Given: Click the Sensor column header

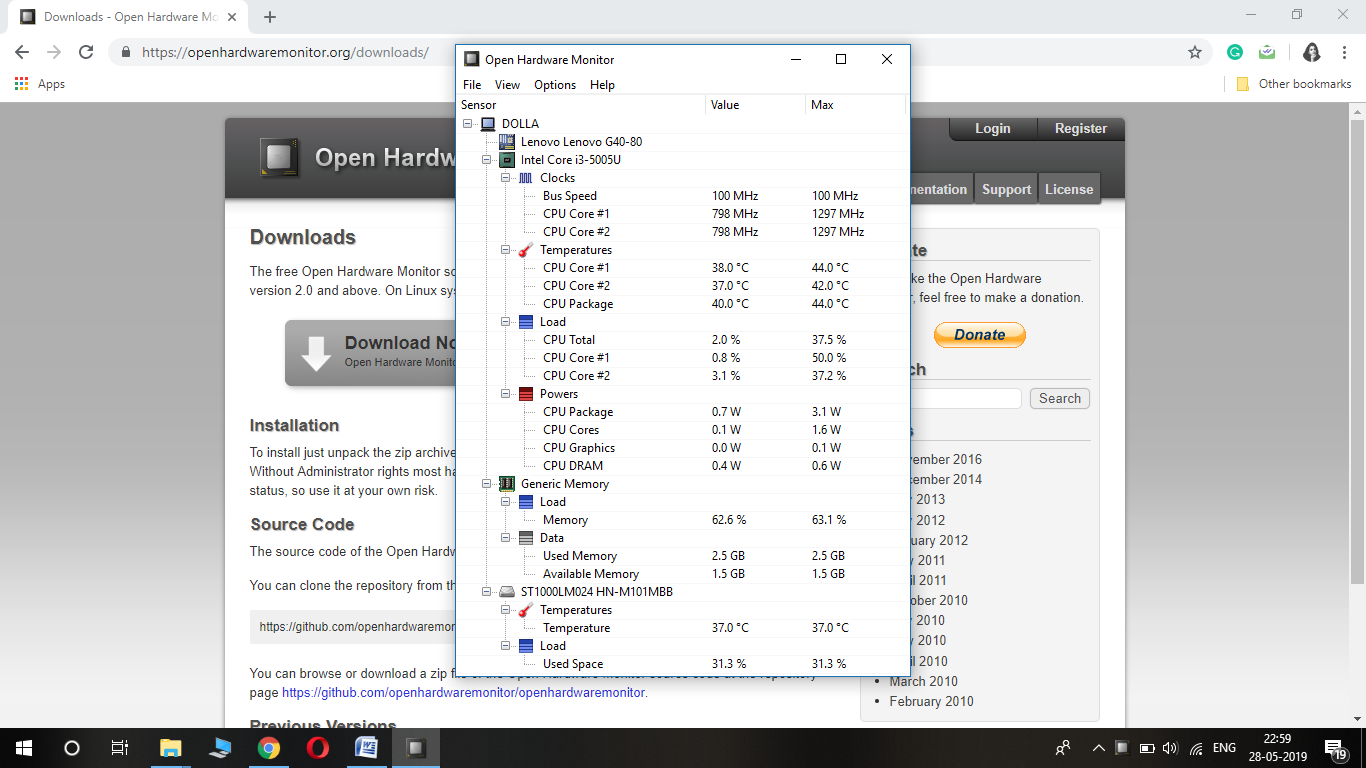Looking at the screenshot, I should (x=581, y=105).
